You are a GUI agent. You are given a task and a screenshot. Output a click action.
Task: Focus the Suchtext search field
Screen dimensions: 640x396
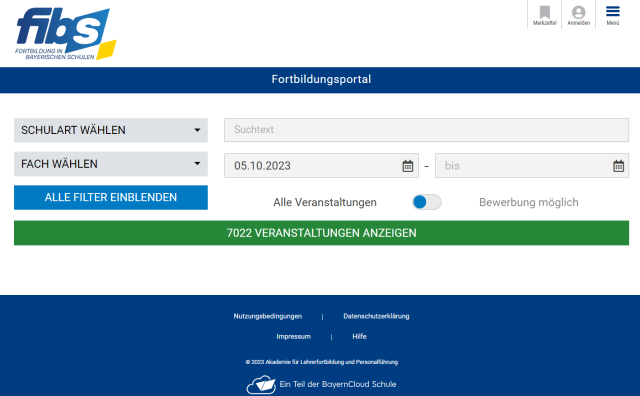426,130
